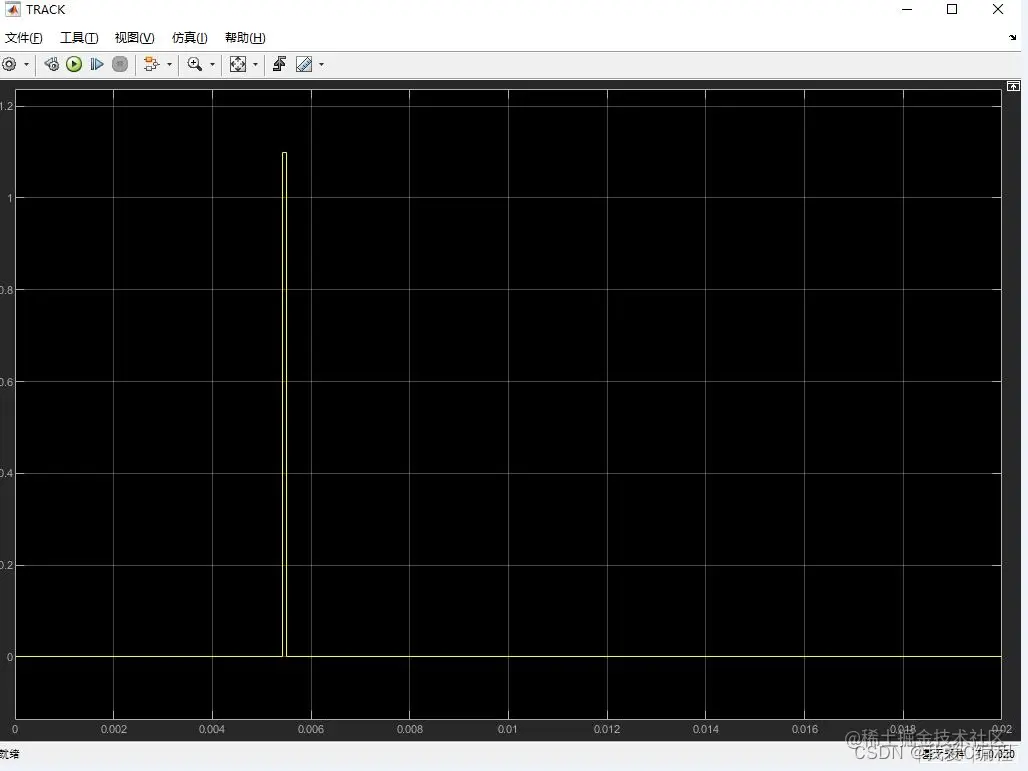Image resolution: width=1028 pixels, height=771 pixels.
Task: Expand the configuration gear dropdown arrow
Action: pyautogui.click(x=26, y=64)
